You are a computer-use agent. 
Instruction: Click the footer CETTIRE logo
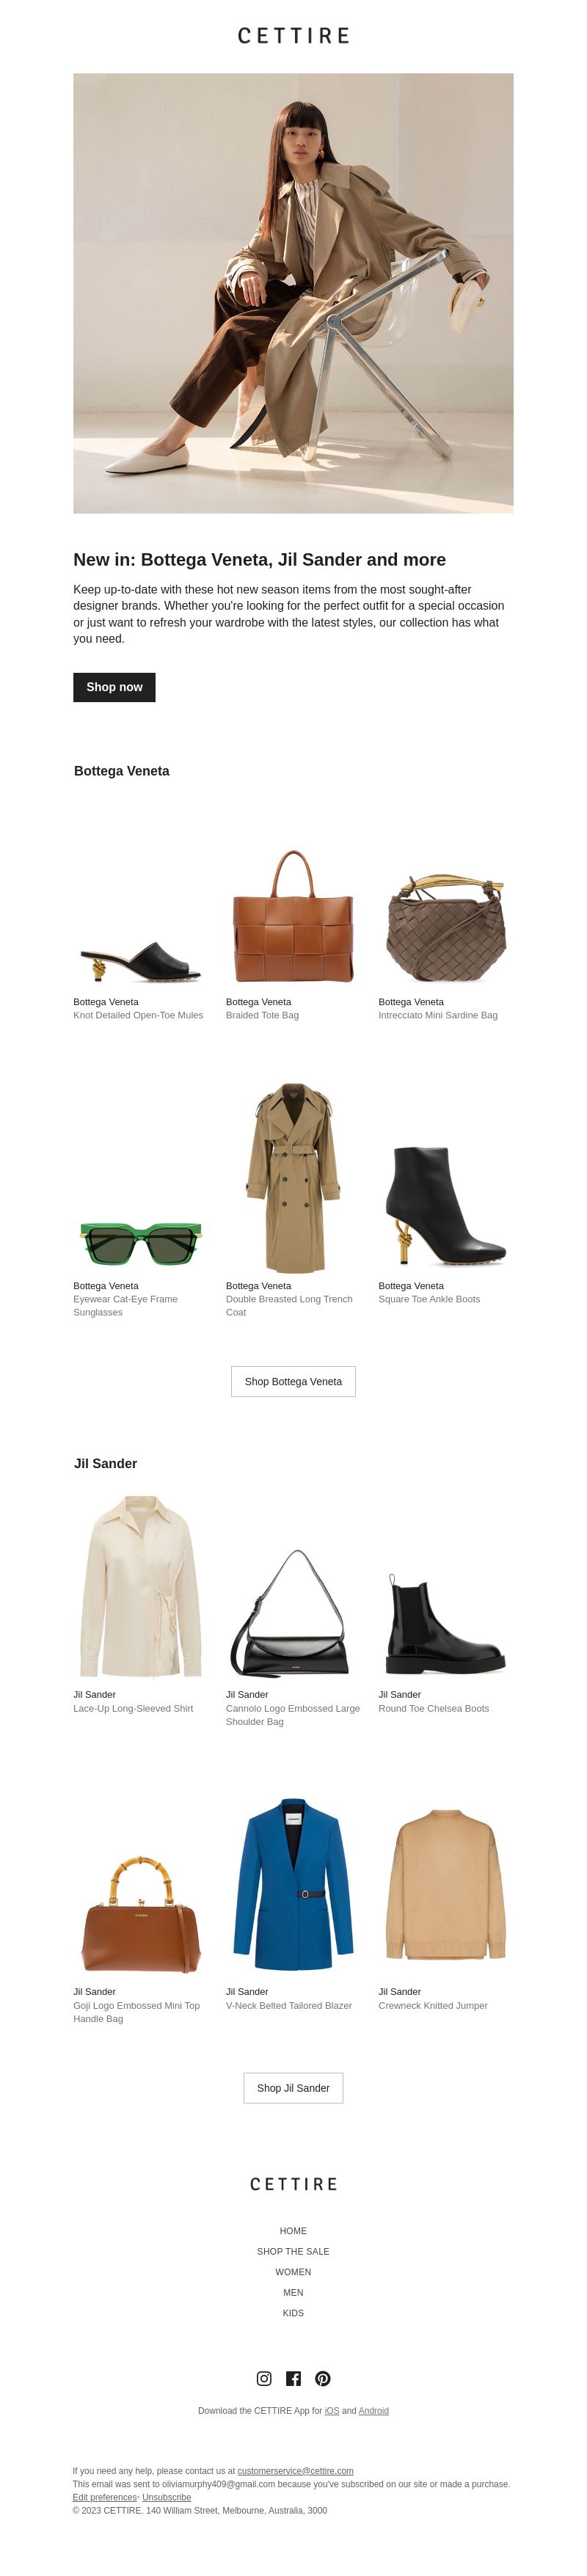[293, 2184]
